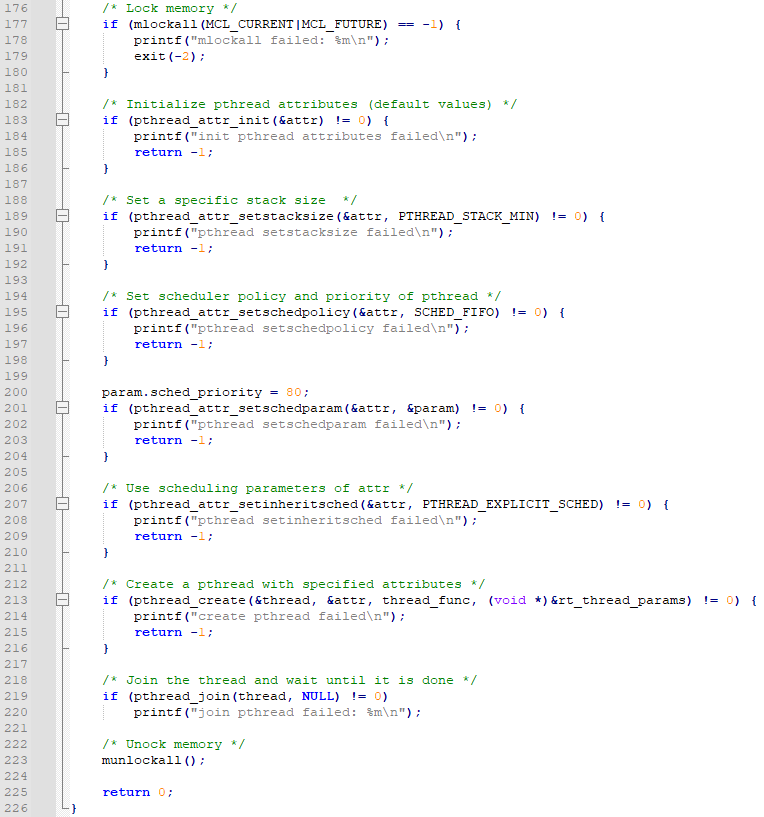764x817 pixels.
Task: Collapse the pthread_attr_init if block fold
Action: pos(62,120)
